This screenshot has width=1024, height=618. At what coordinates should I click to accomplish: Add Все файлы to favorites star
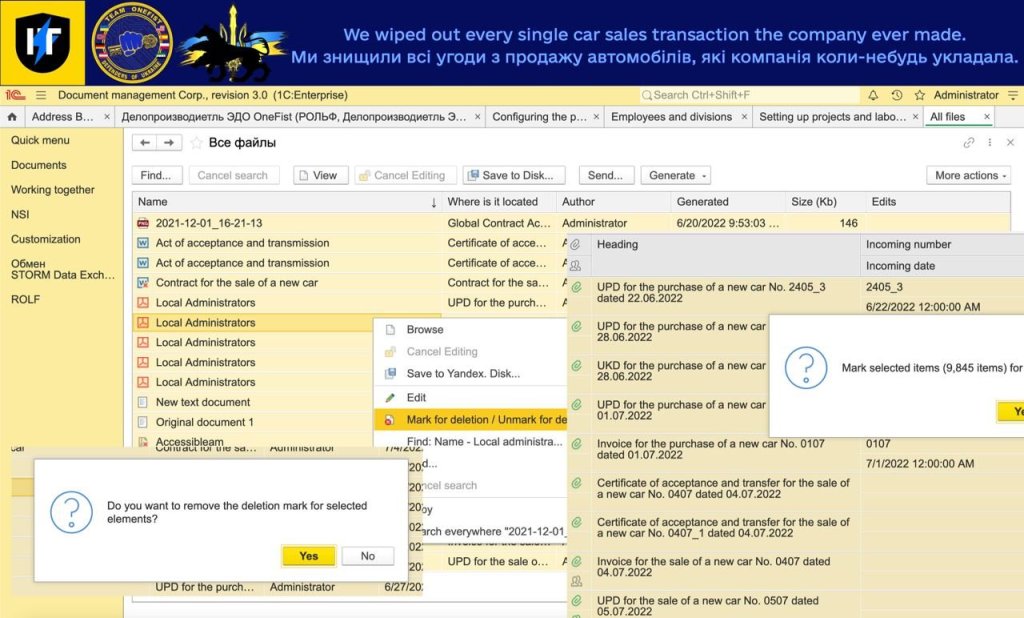(x=196, y=143)
